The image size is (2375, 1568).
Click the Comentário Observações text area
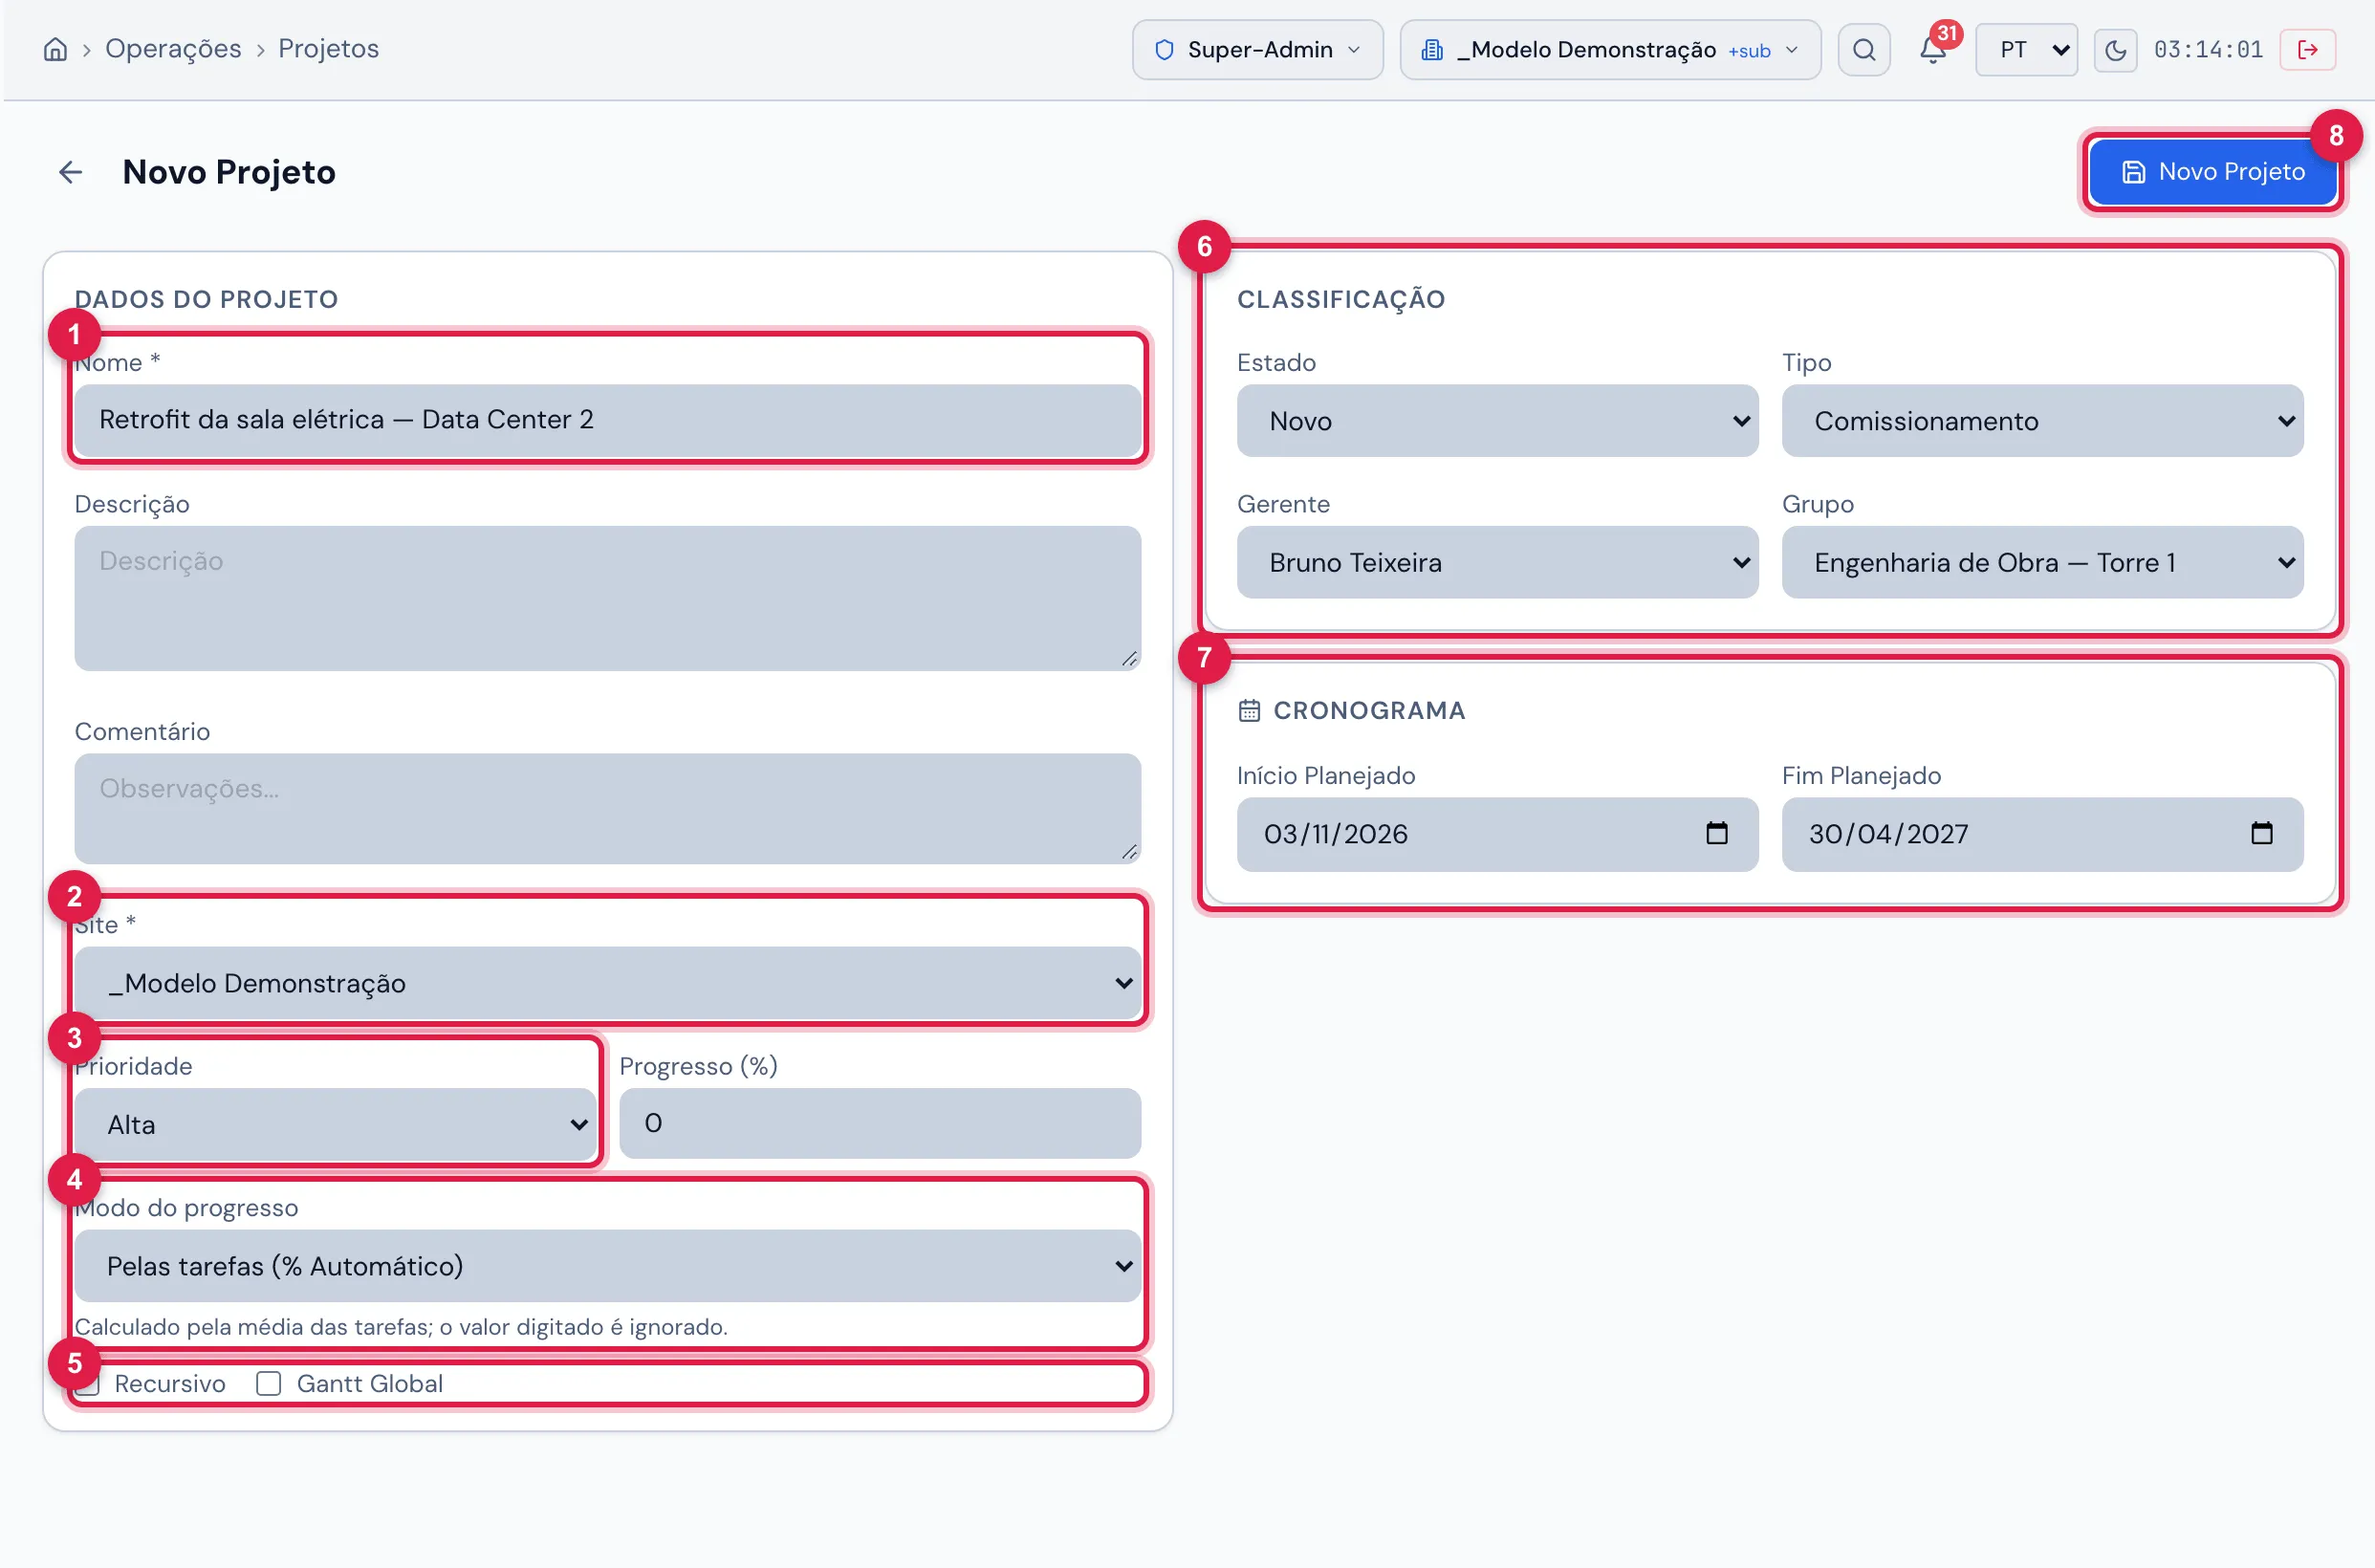point(607,808)
